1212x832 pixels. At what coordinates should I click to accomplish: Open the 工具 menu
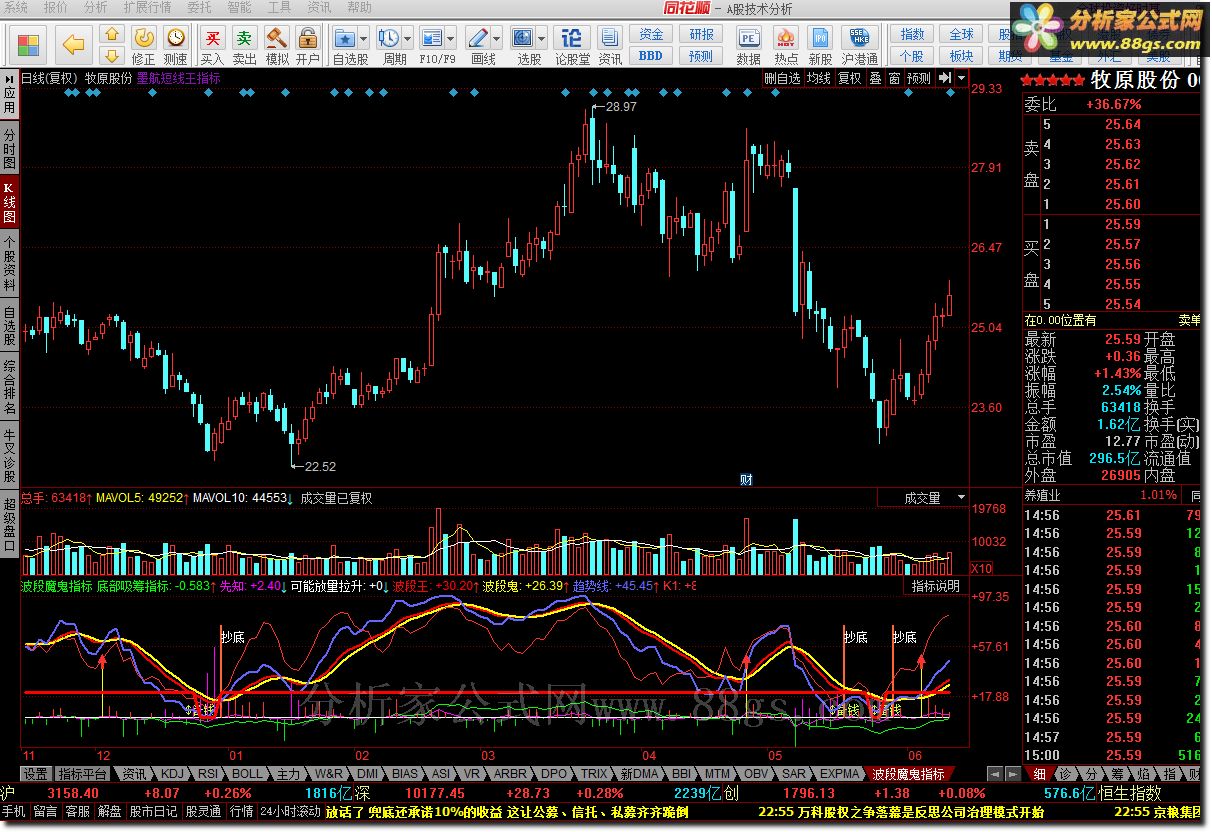click(x=279, y=8)
